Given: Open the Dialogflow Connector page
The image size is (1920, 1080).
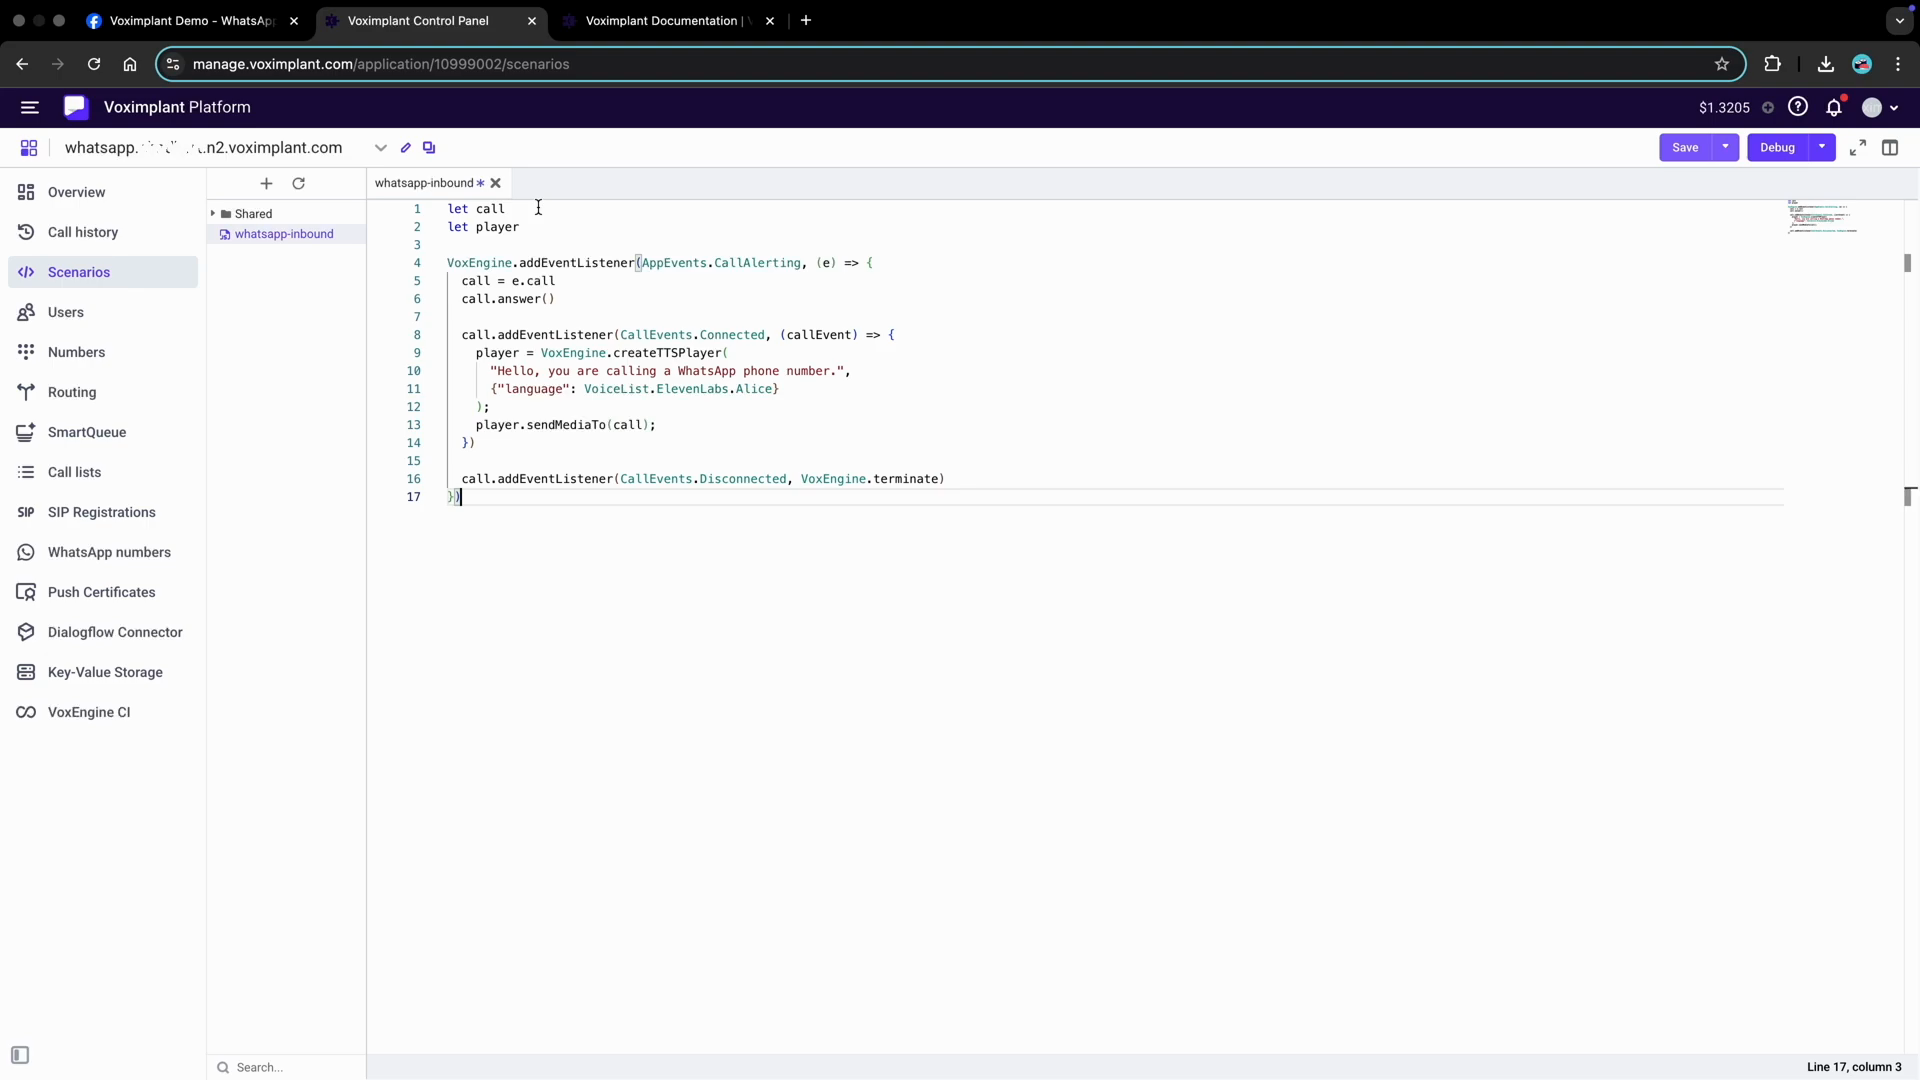Looking at the screenshot, I should tap(113, 631).
